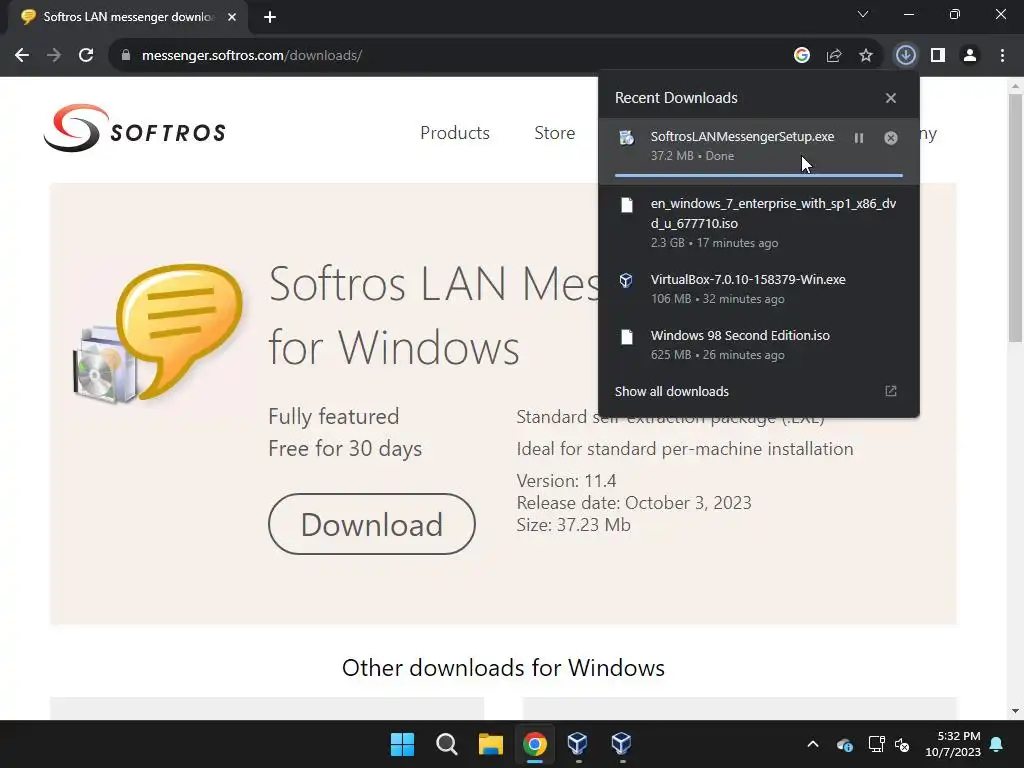Pause the SoftrosLANMessengerSetup.exe download

pos(859,138)
